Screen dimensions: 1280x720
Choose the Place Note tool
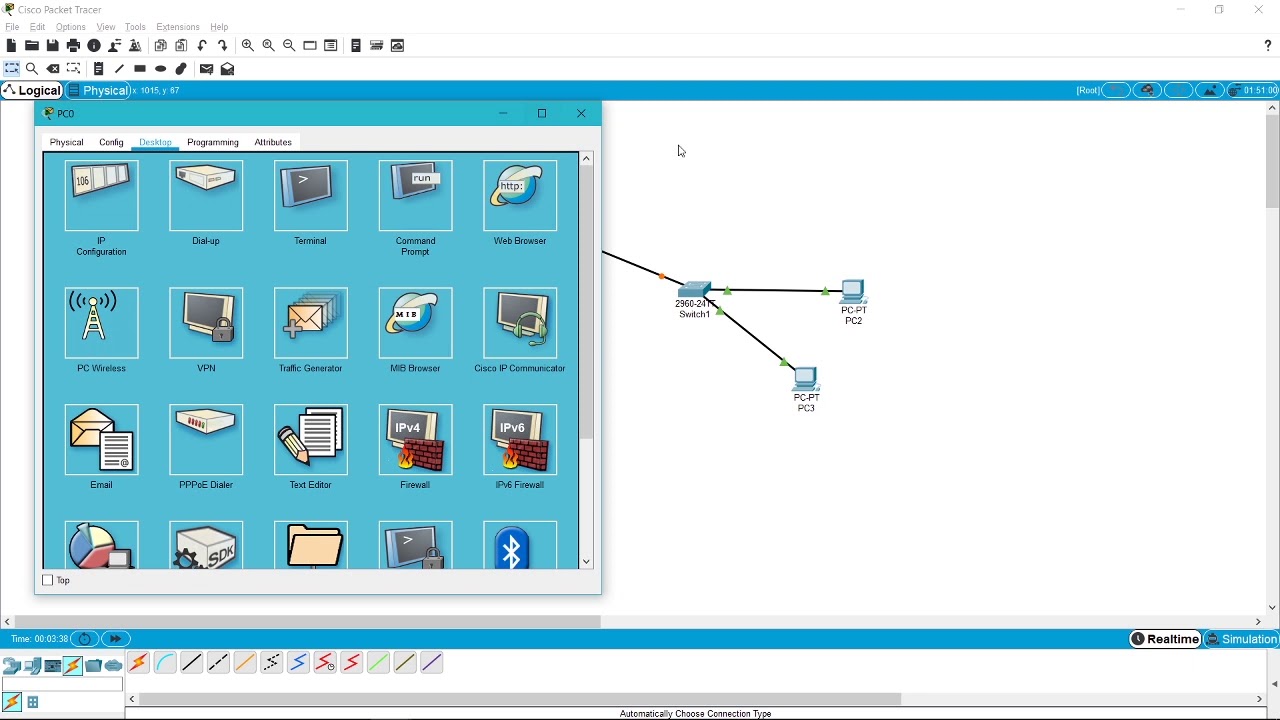98,69
